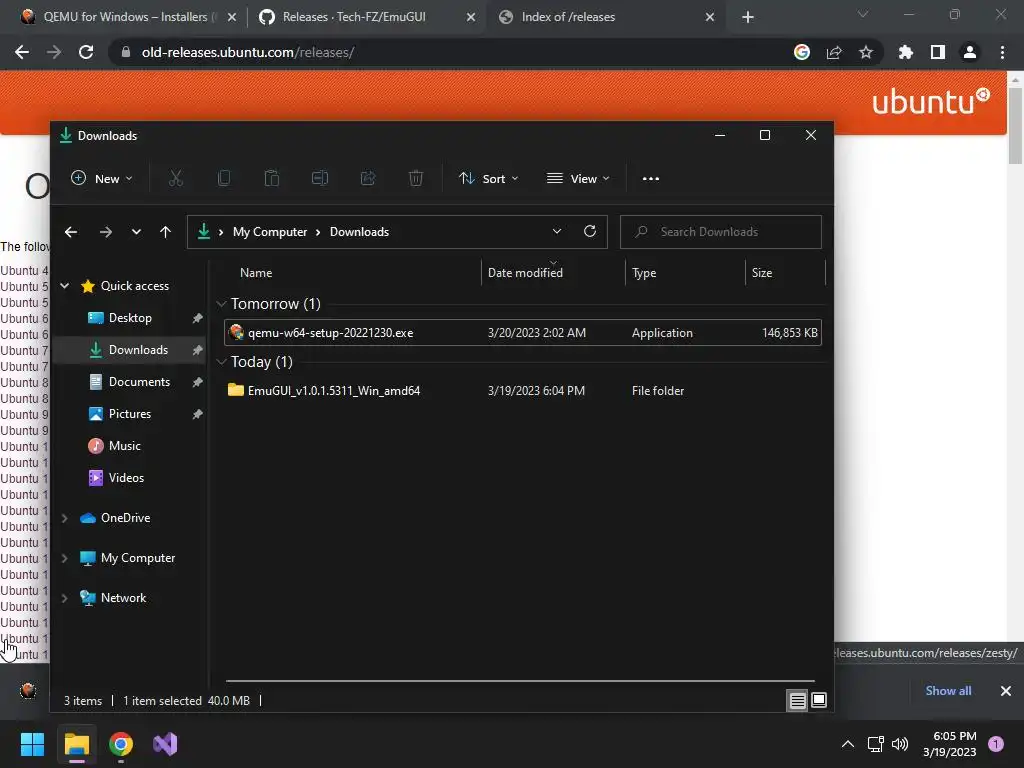Go back in File Explorer
The image size is (1024, 768).
coord(71,232)
